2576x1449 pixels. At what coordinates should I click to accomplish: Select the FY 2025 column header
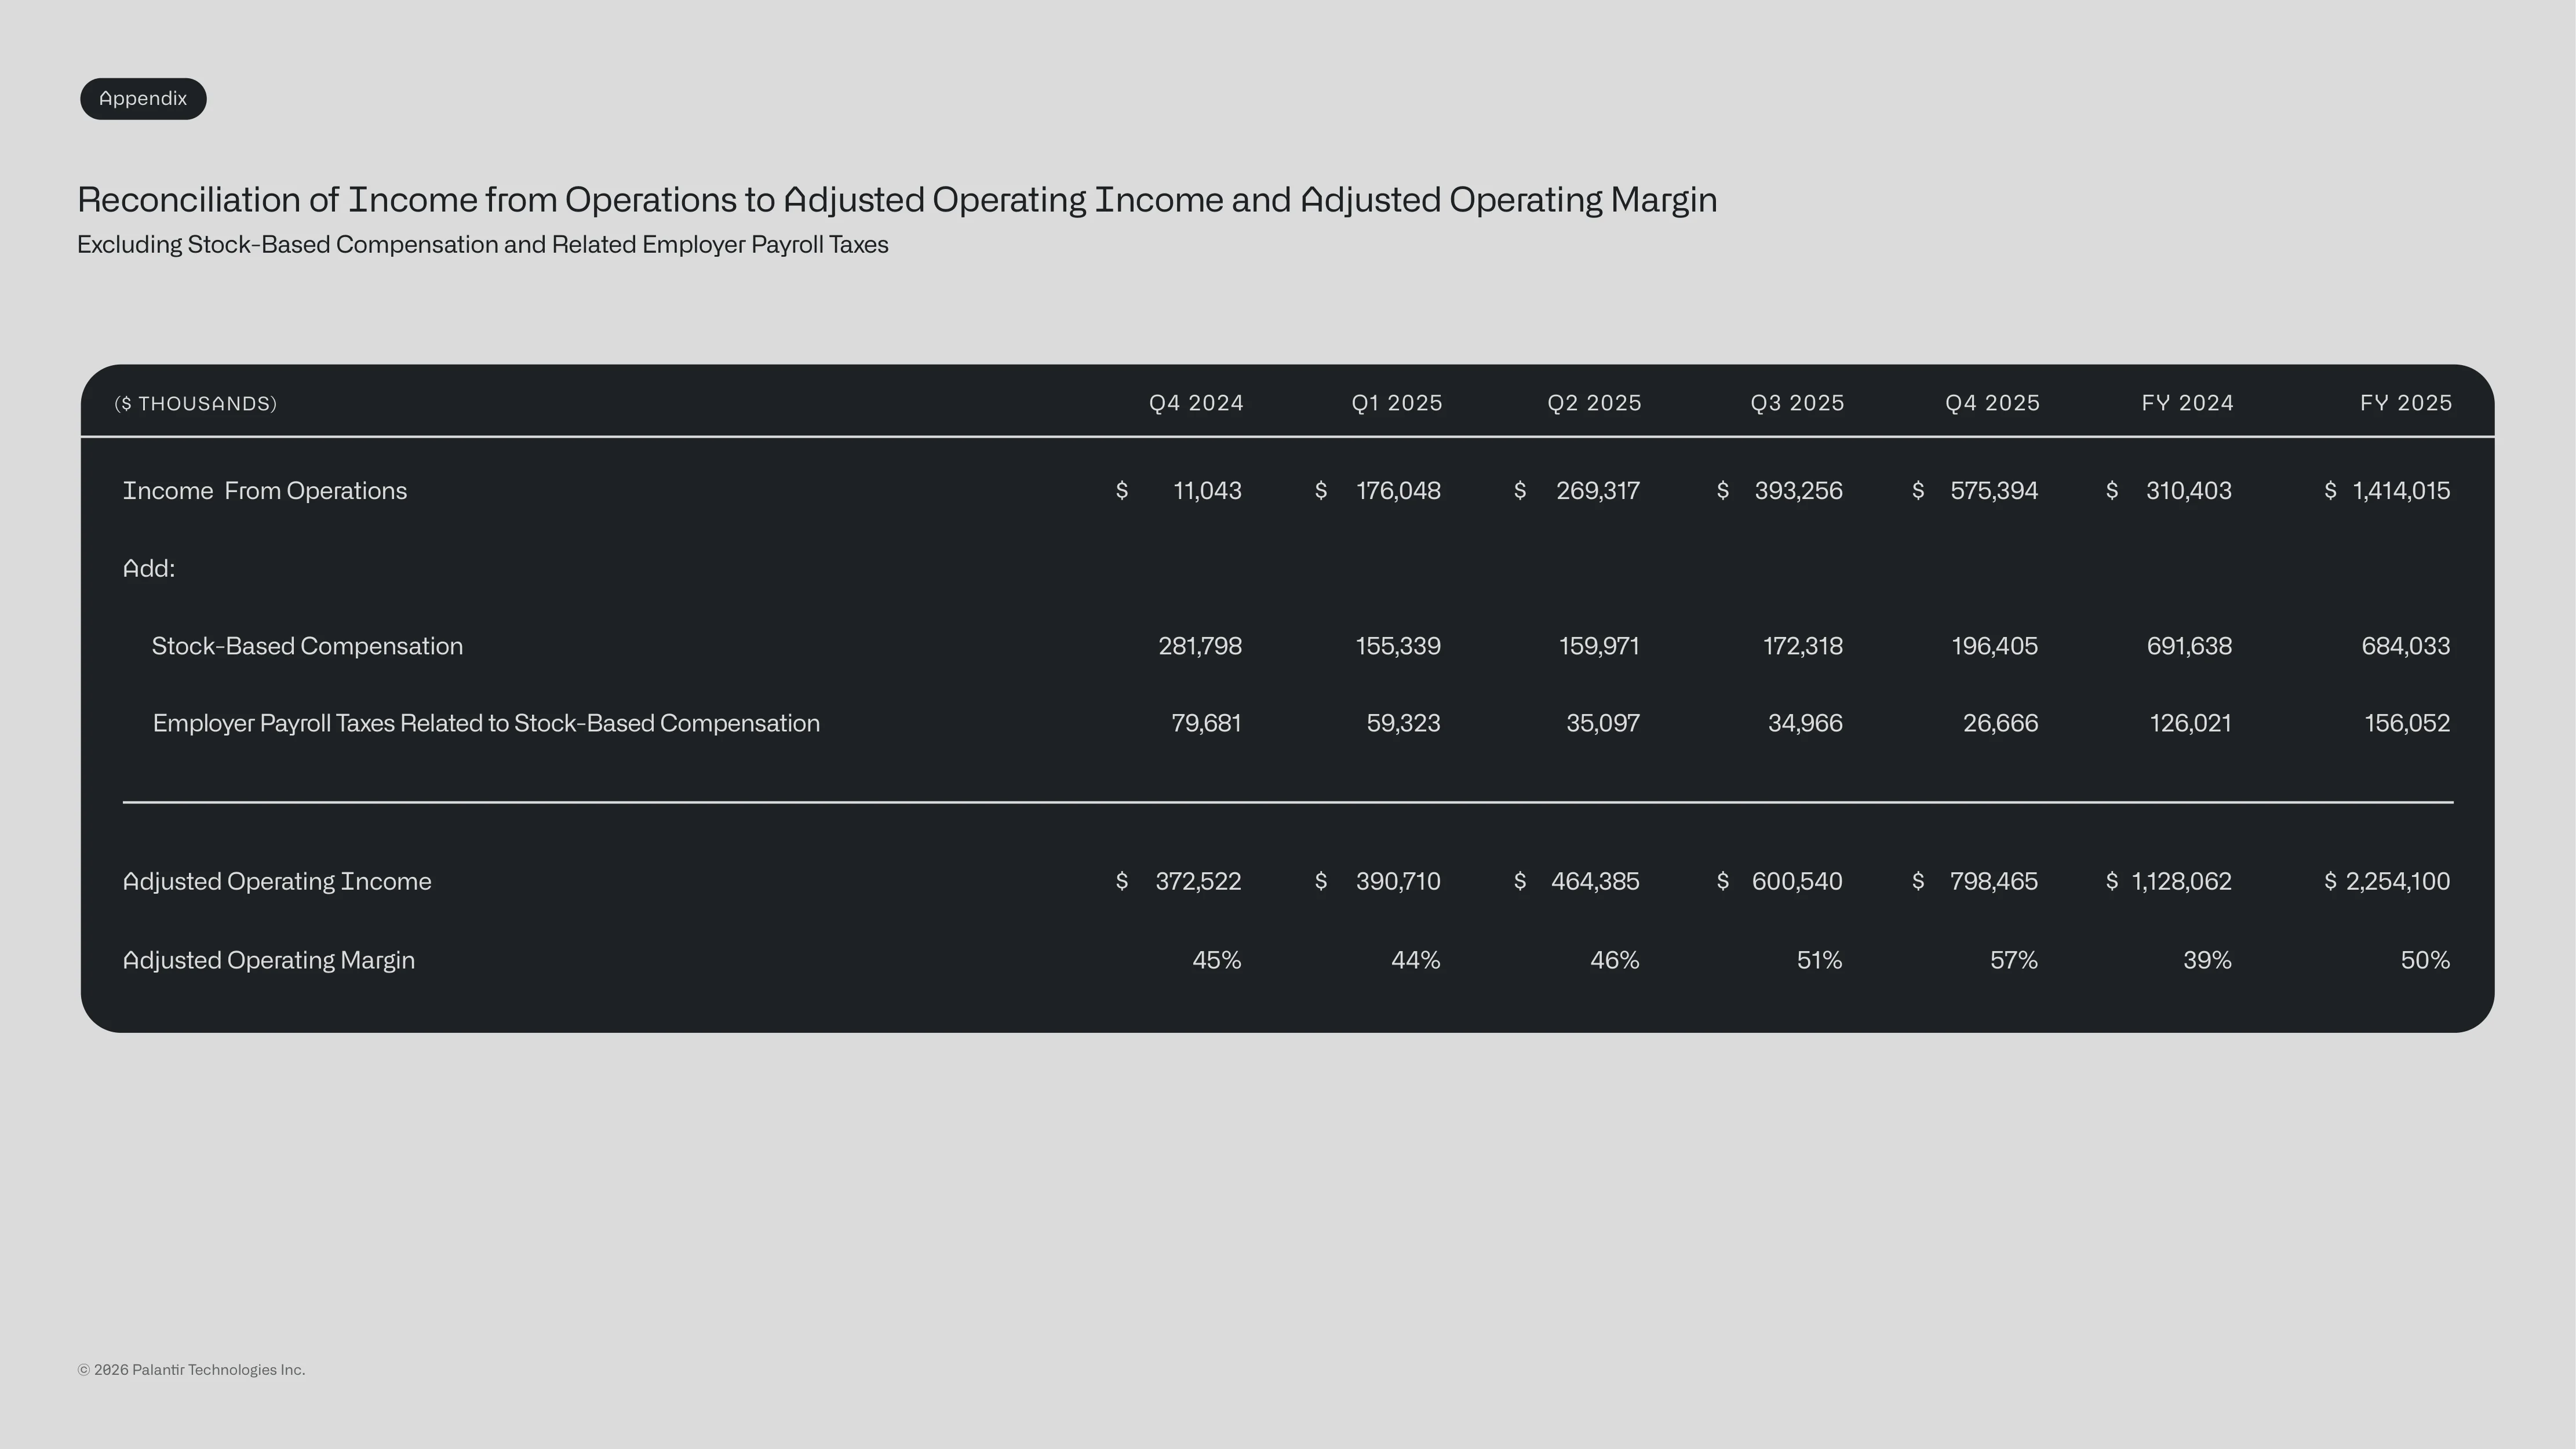click(2406, 403)
